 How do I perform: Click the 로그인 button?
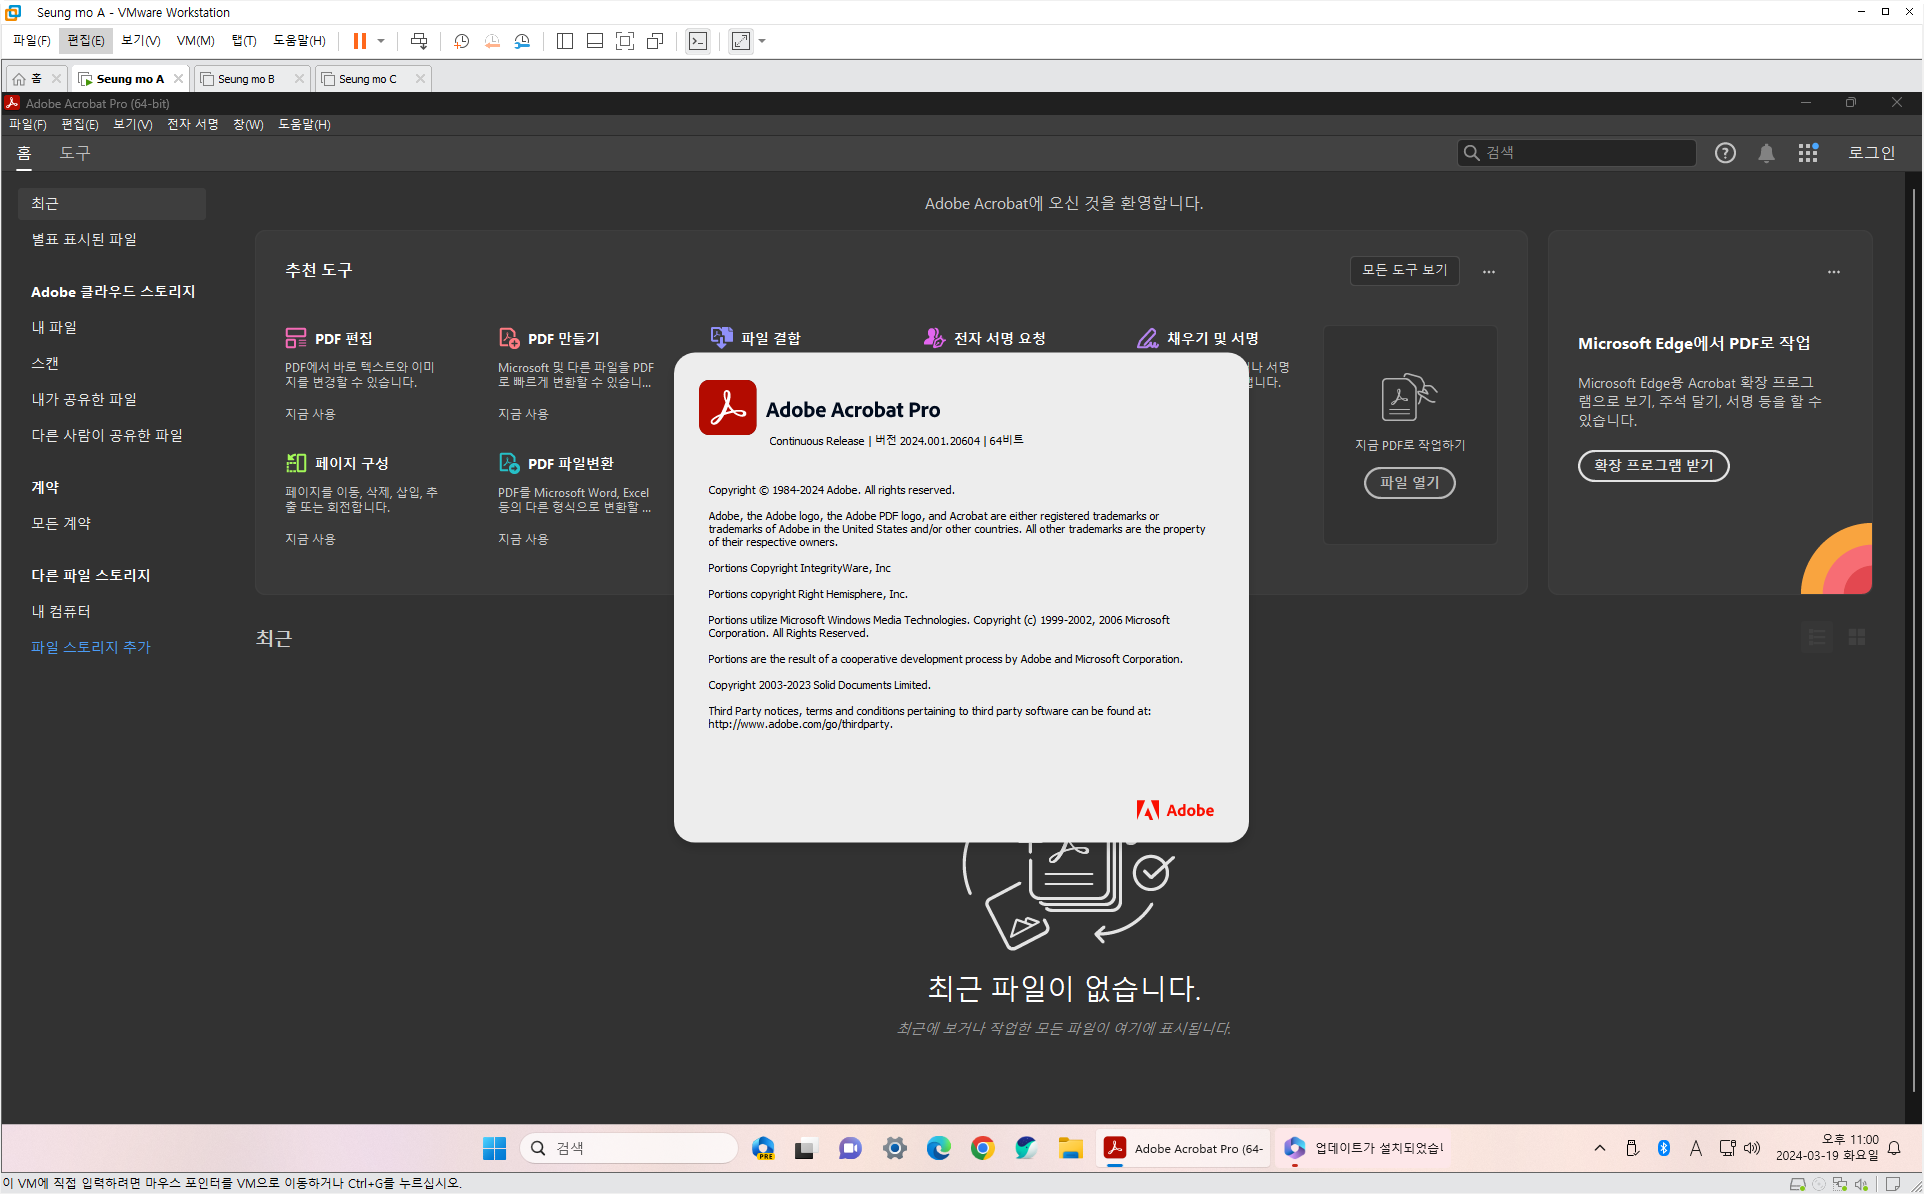click(1872, 153)
